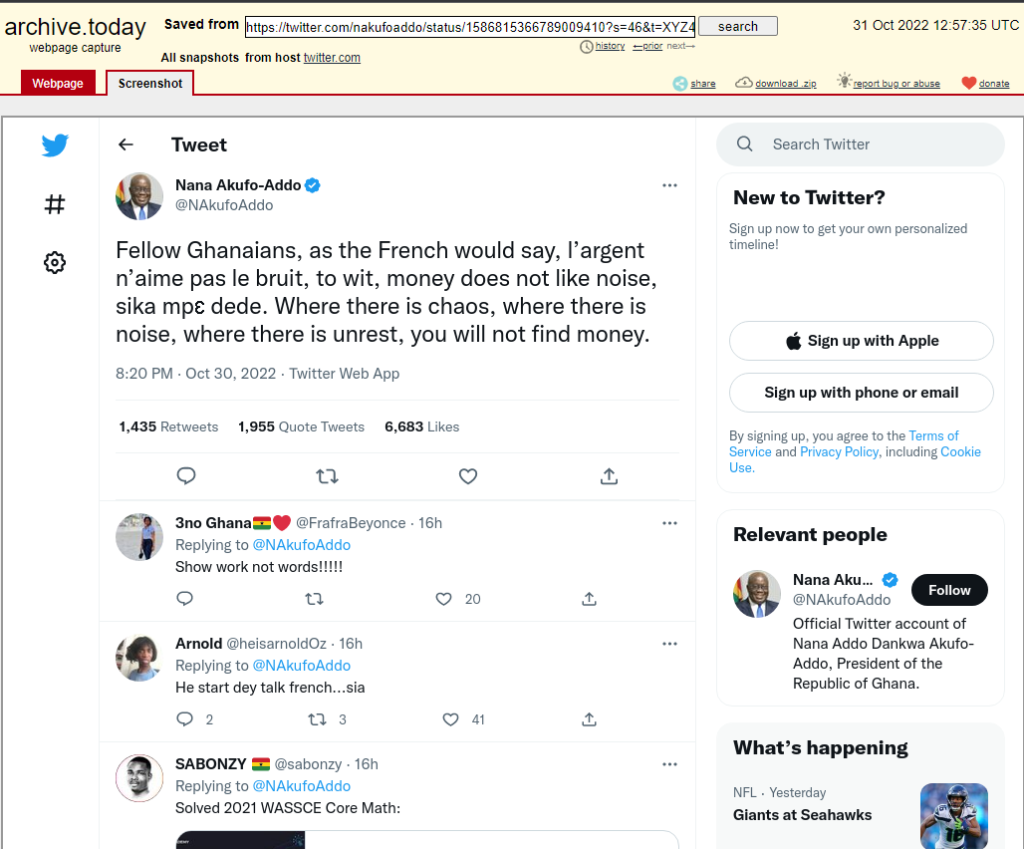1024x849 pixels.
Task: Like the main tweet heart icon
Action: (468, 477)
